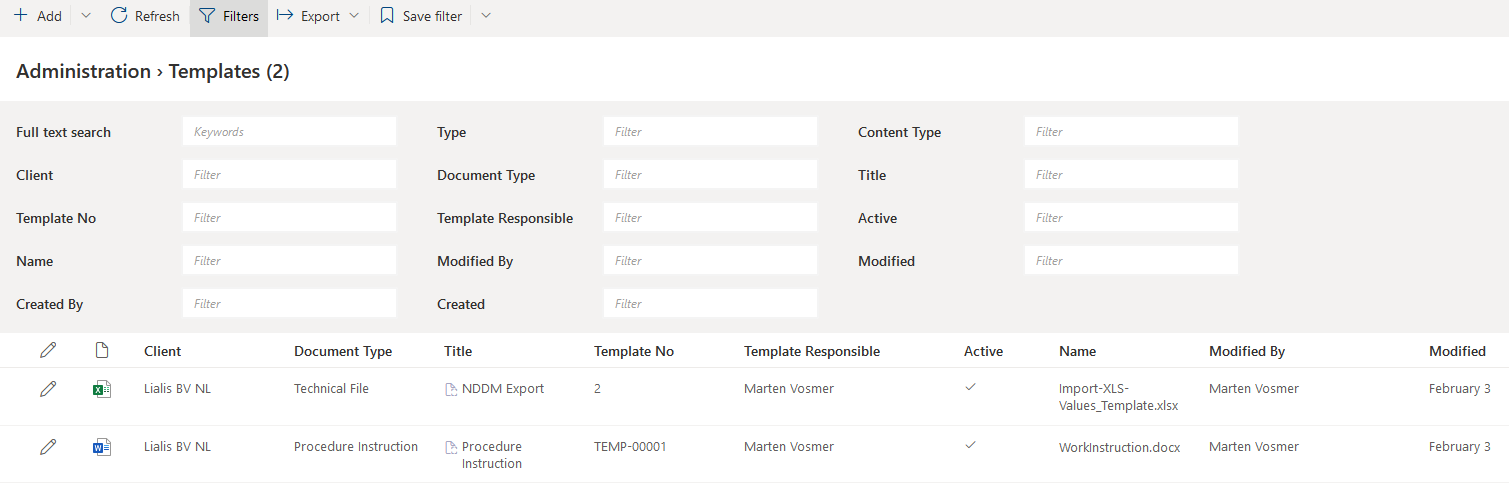Click the pencil icon in table header

pos(47,351)
